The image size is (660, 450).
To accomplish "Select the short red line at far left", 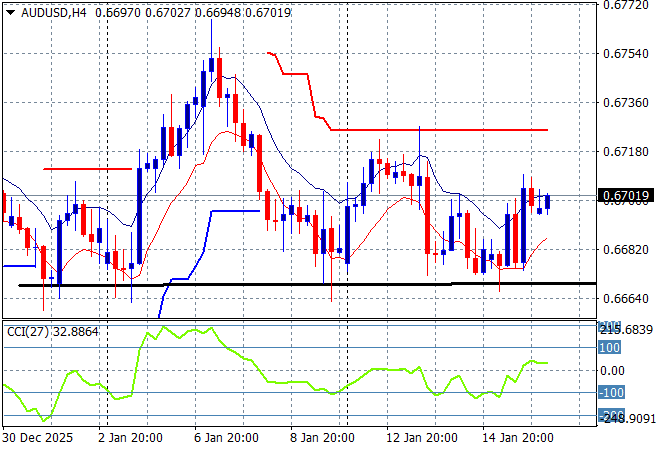I will point(86,168).
